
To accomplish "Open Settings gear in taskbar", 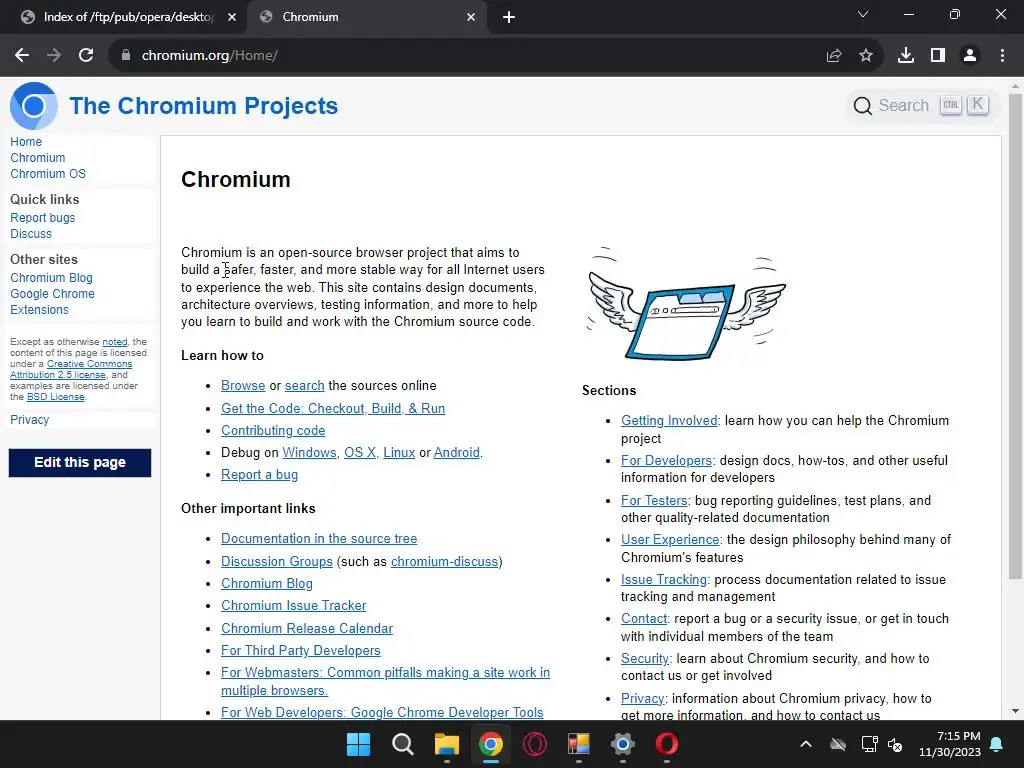I will point(623,744).
